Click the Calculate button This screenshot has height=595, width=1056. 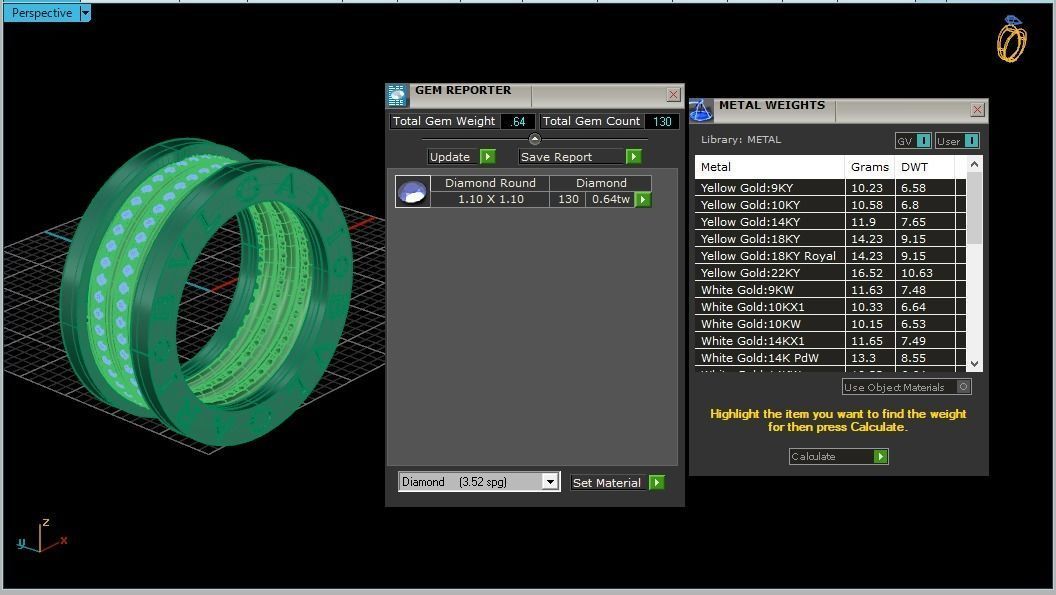click(x=838, y=456)
